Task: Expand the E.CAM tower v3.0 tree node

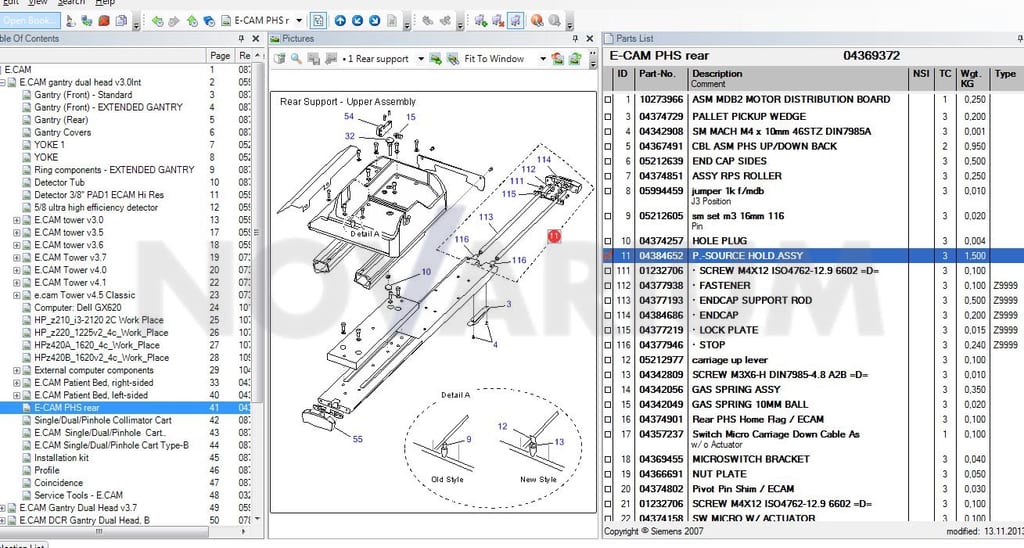Action: (16, 220)
